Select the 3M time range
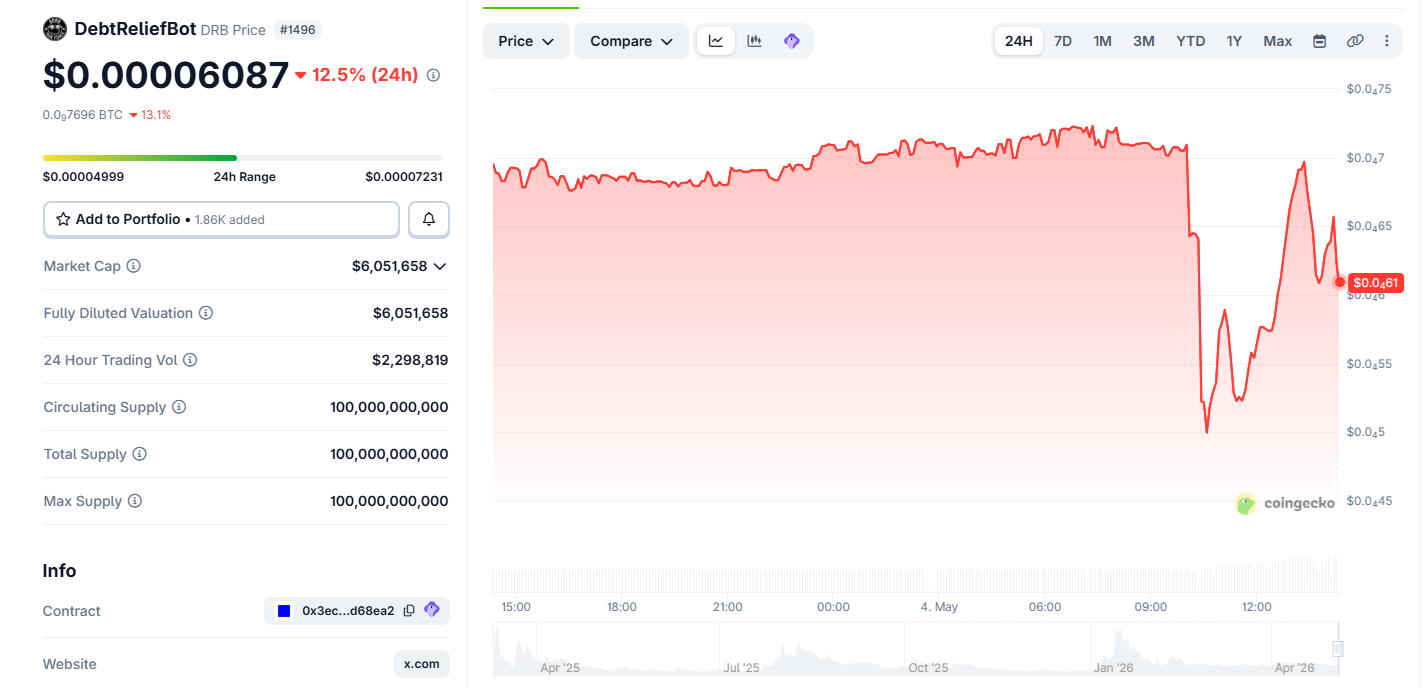 tap(1144, 41)
